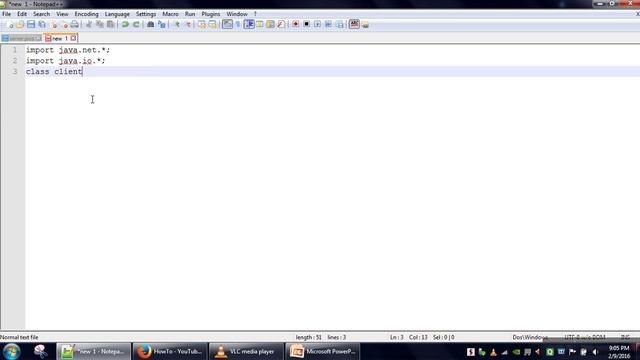Click the Open file folder icon
Screen dimensions: 640x360
[x=20, y=25]
